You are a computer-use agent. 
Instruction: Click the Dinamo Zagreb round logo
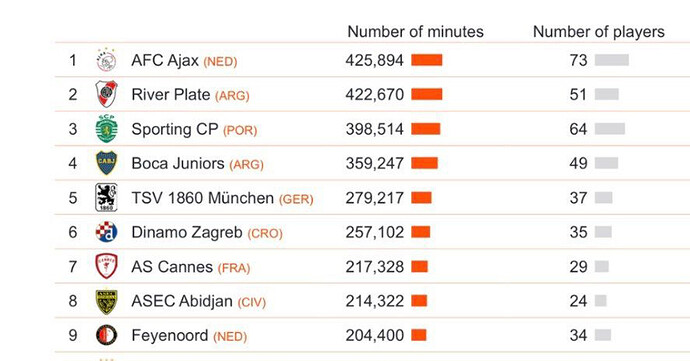106,232
